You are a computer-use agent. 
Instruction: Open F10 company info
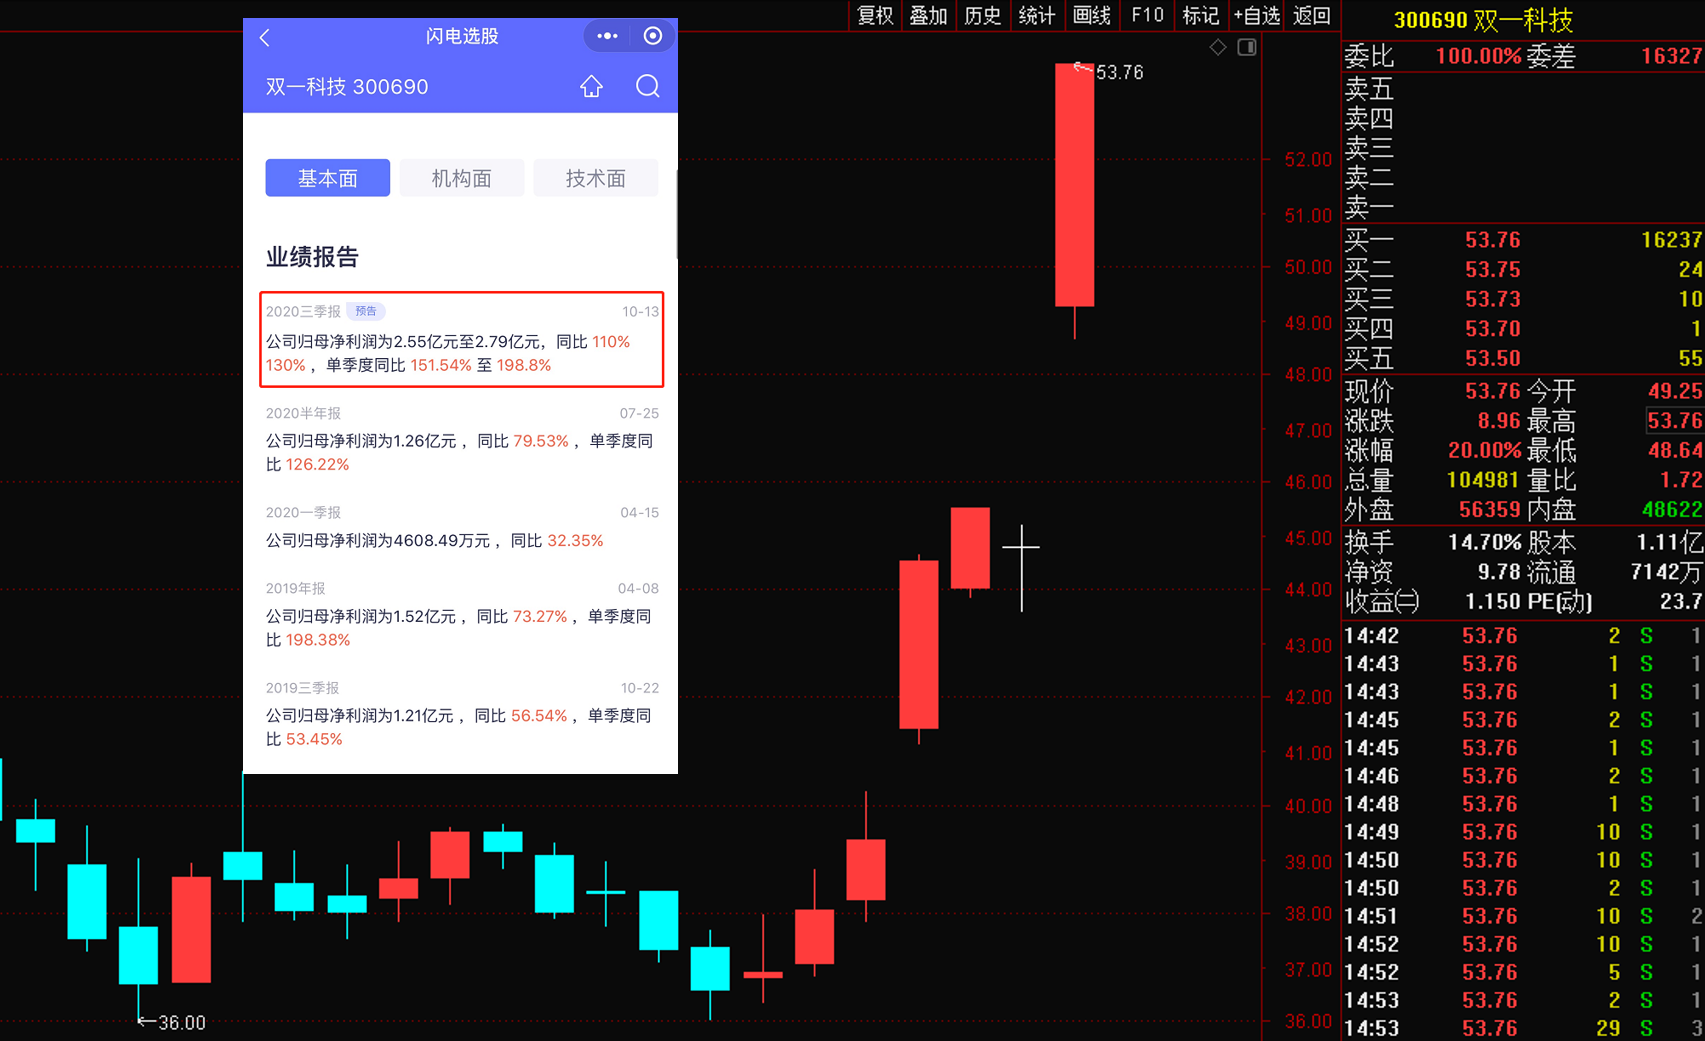(1147, 15)
